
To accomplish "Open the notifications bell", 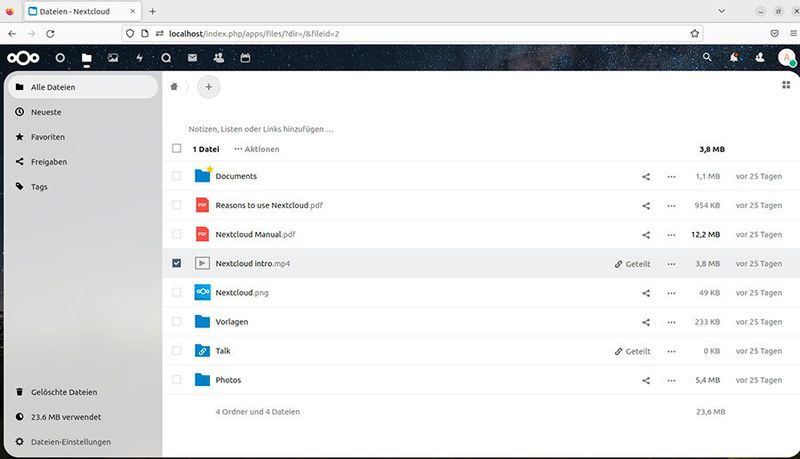I will tap(734, 58).
